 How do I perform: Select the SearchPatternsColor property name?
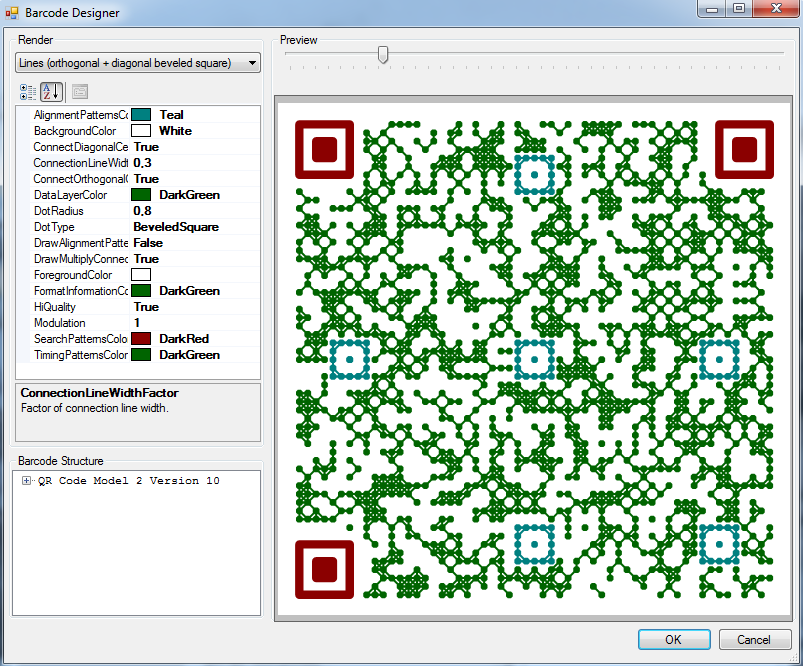tap(81, 339)
